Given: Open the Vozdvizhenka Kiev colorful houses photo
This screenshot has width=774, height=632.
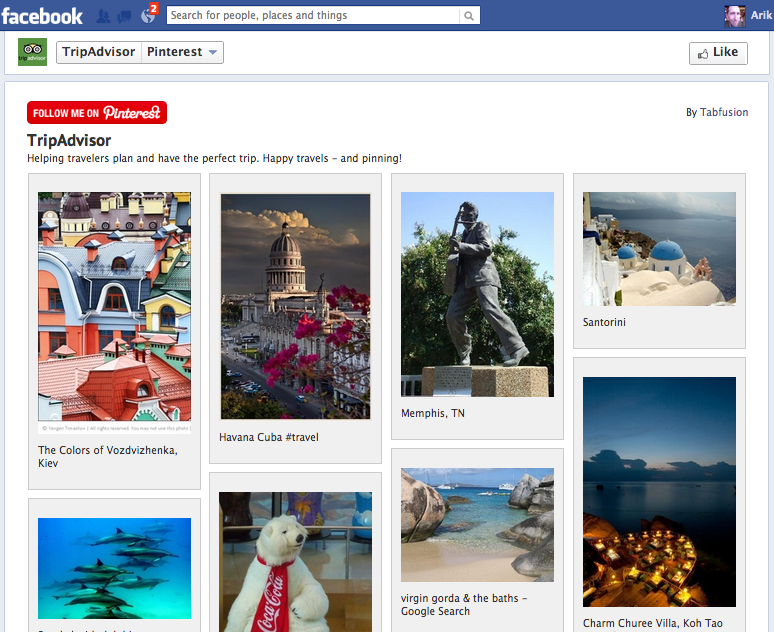Looking at the screenshot, I should pyautogui.click(x=115, y=313).
